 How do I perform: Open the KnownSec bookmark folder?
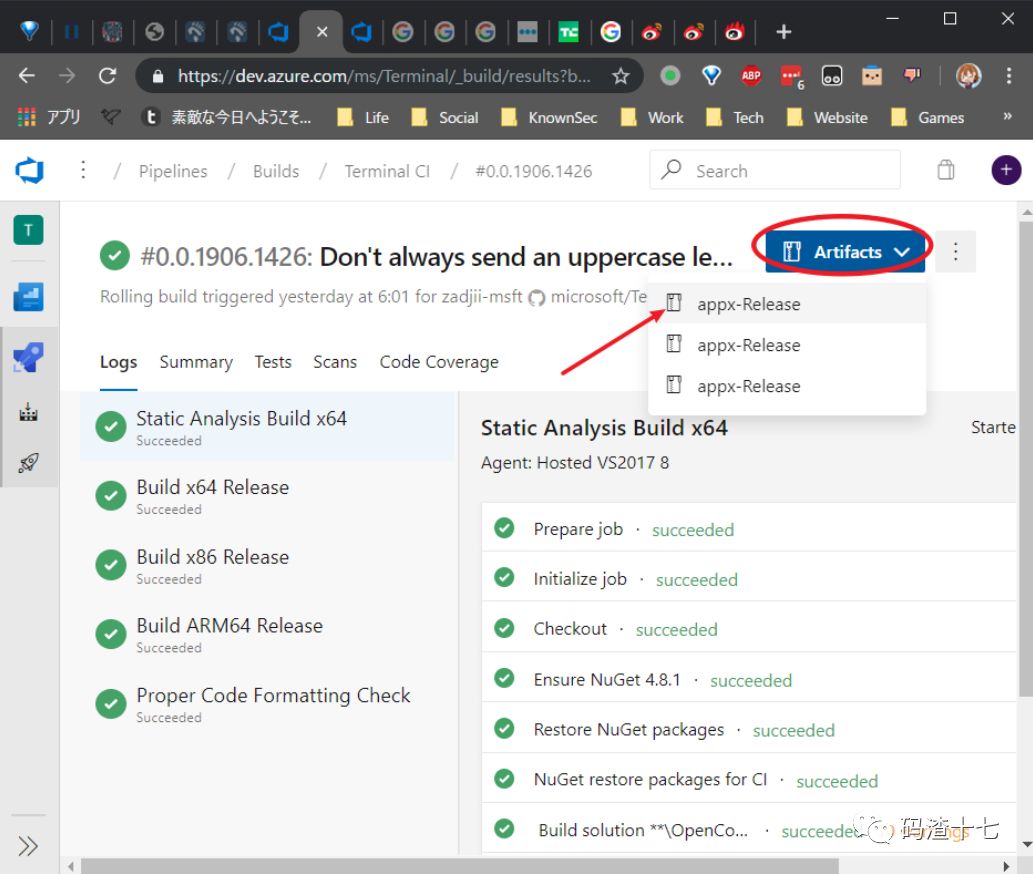(x=549, y=117)
